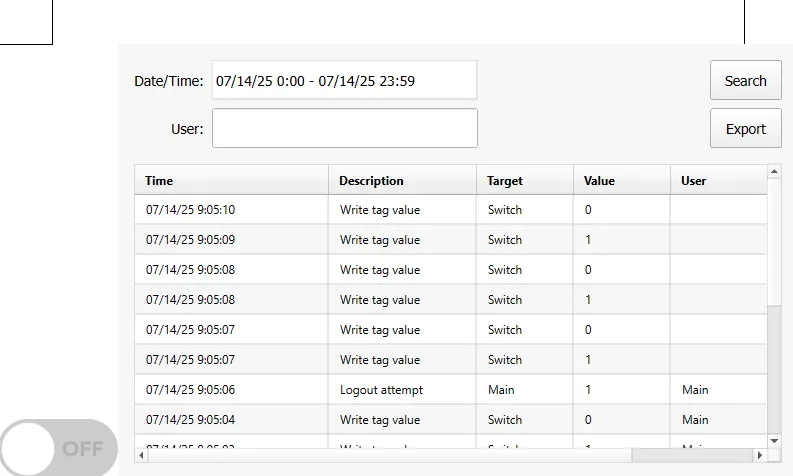793x476 pixels.
Task: Click into the User filter field
Action: [x=344, y=129]
